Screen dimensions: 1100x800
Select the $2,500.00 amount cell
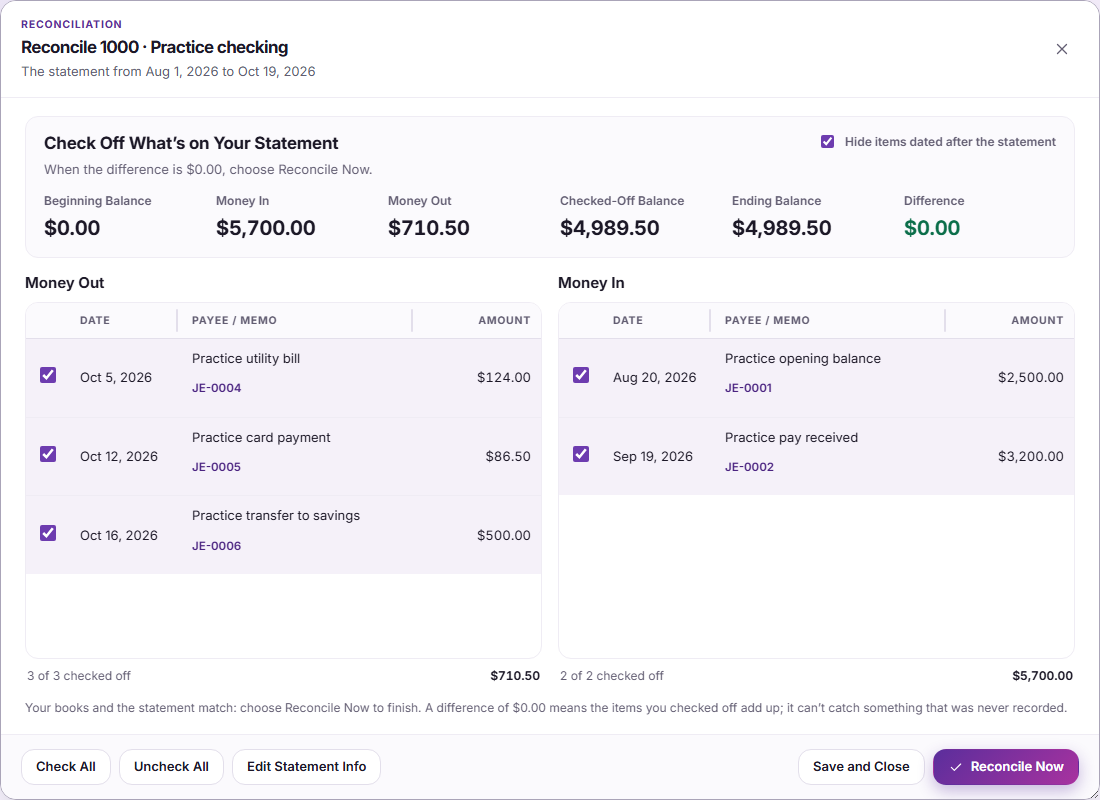(1031, 378)
